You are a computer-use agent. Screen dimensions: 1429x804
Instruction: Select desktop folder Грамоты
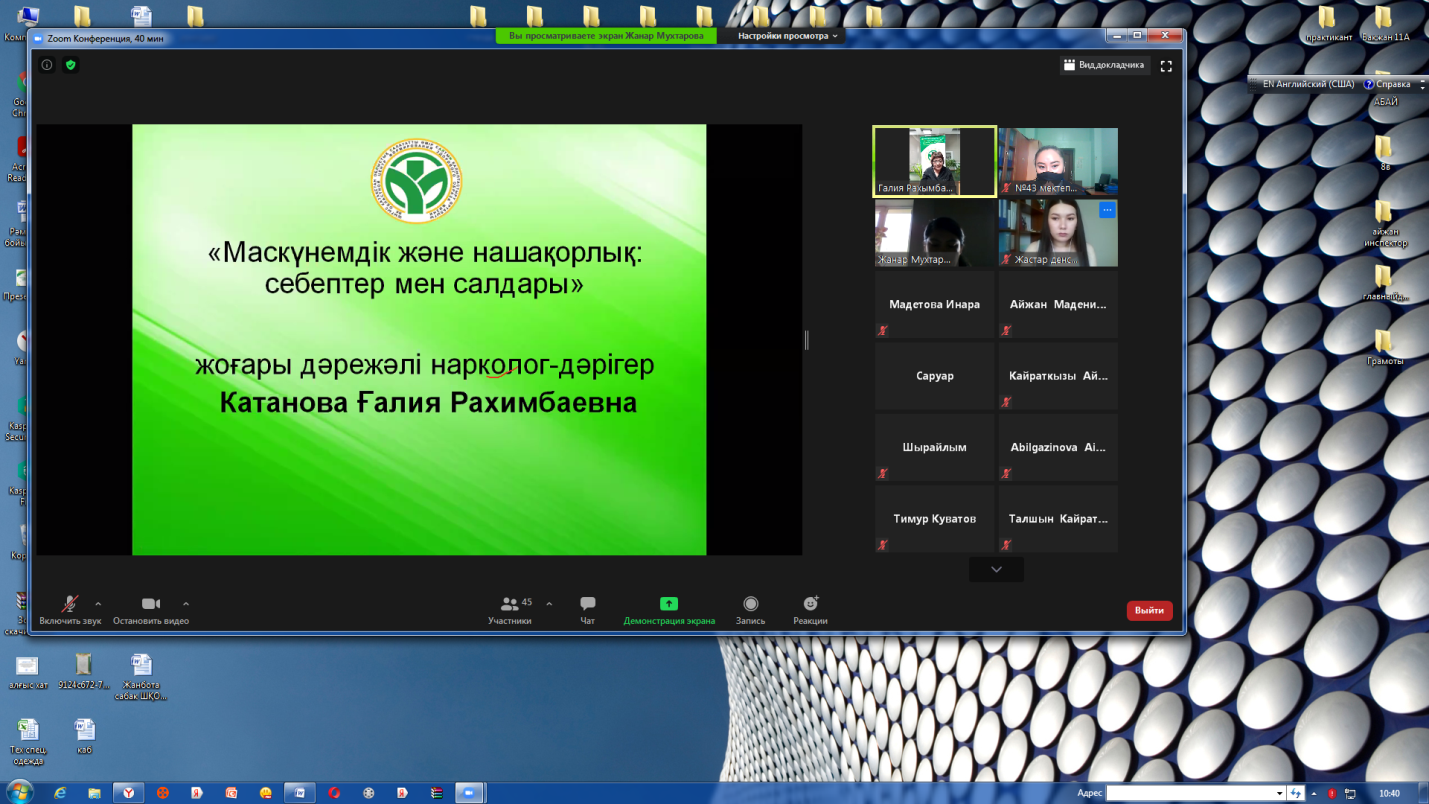click(1384, 347)
